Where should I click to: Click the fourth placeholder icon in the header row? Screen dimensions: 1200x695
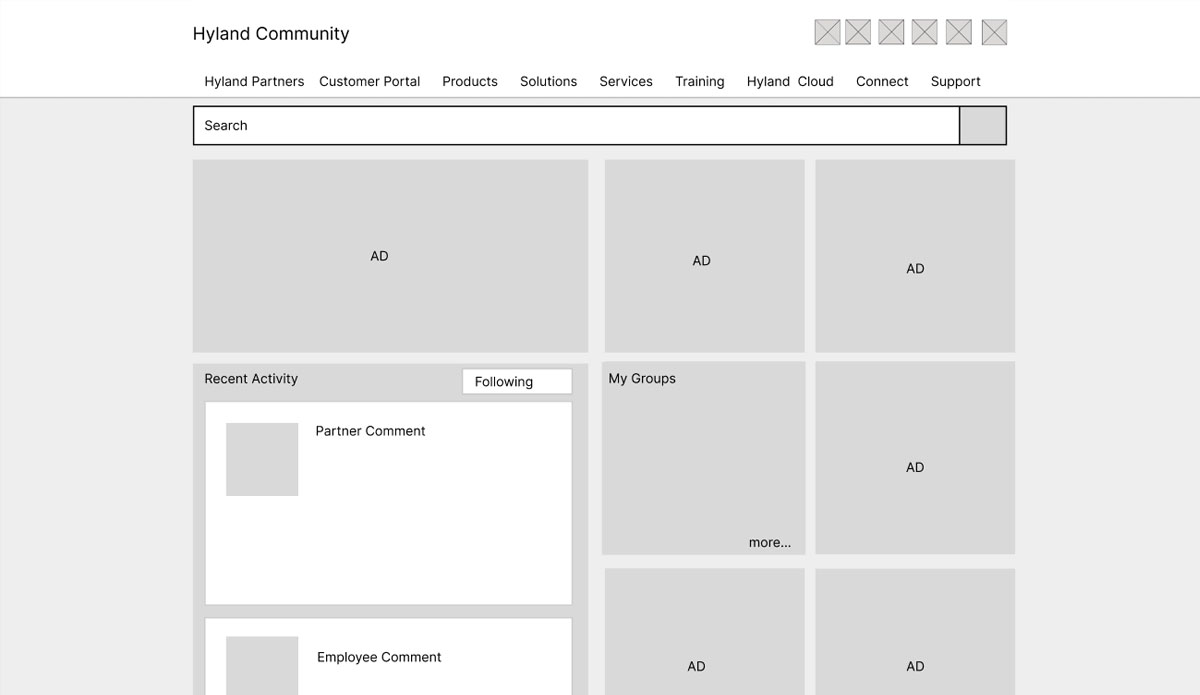pyautogui.click(x=923, y=31)
